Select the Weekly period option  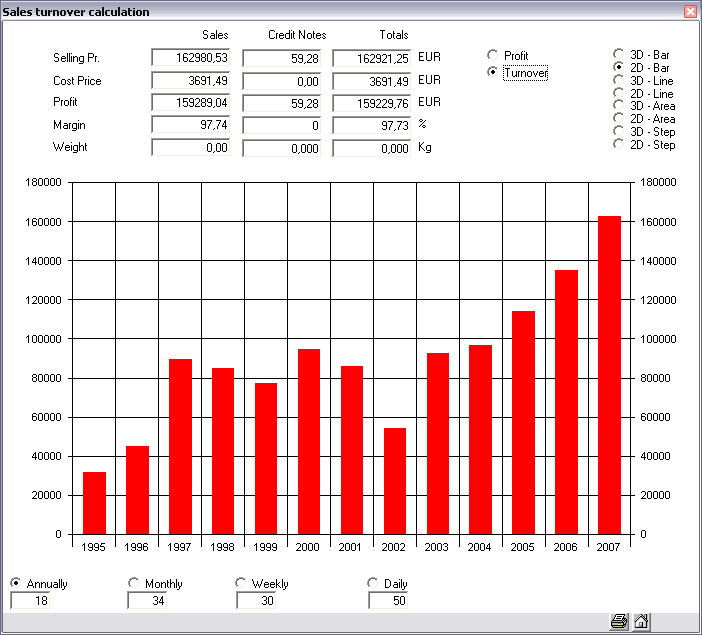click(241, 583)
